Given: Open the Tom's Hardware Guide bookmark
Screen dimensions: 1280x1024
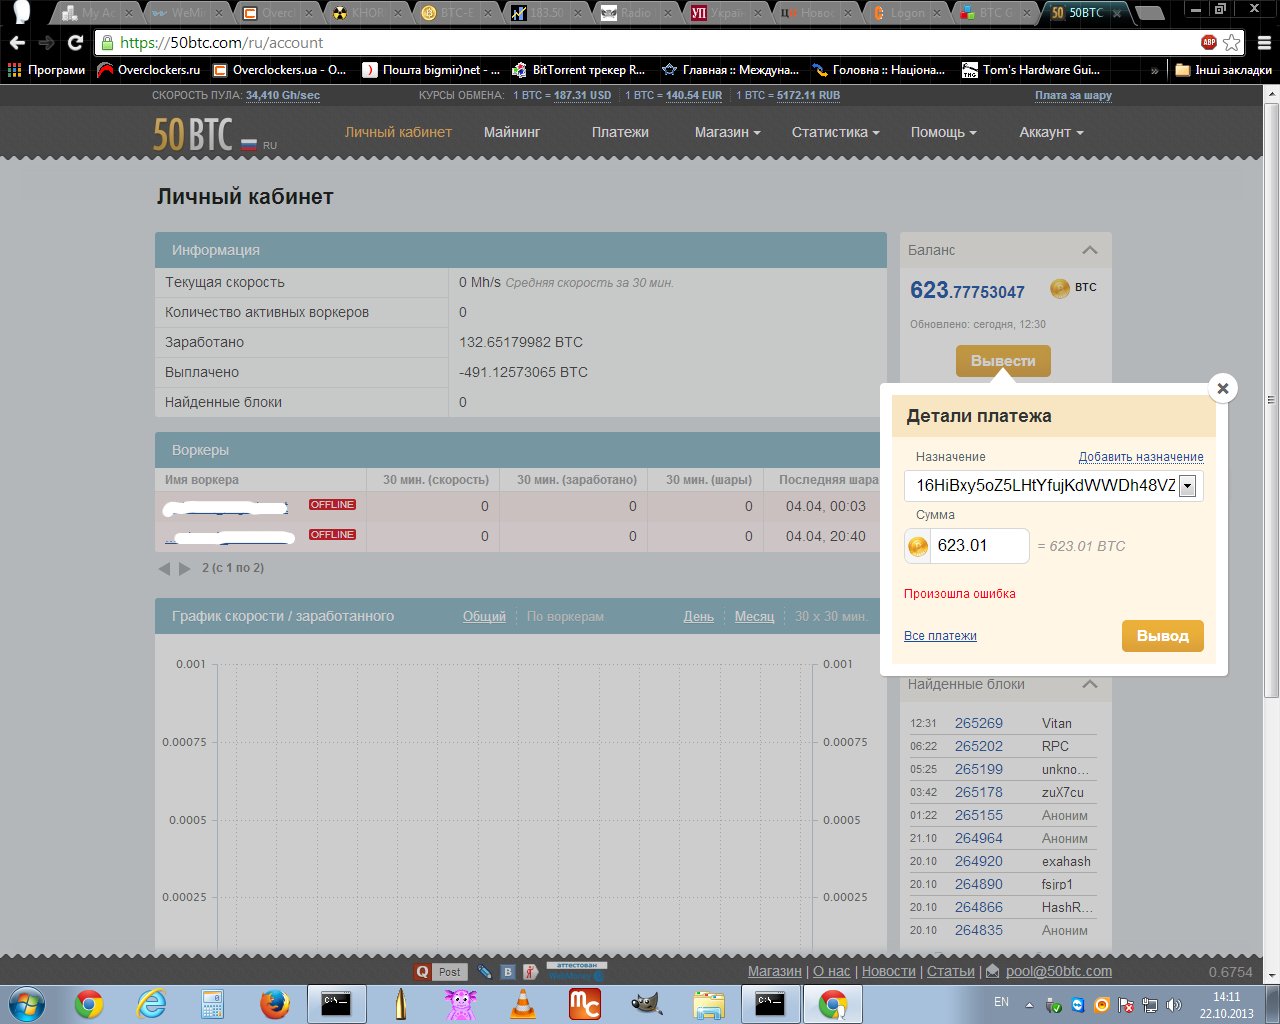Looking at the screenshot, I should point(1031,70).
